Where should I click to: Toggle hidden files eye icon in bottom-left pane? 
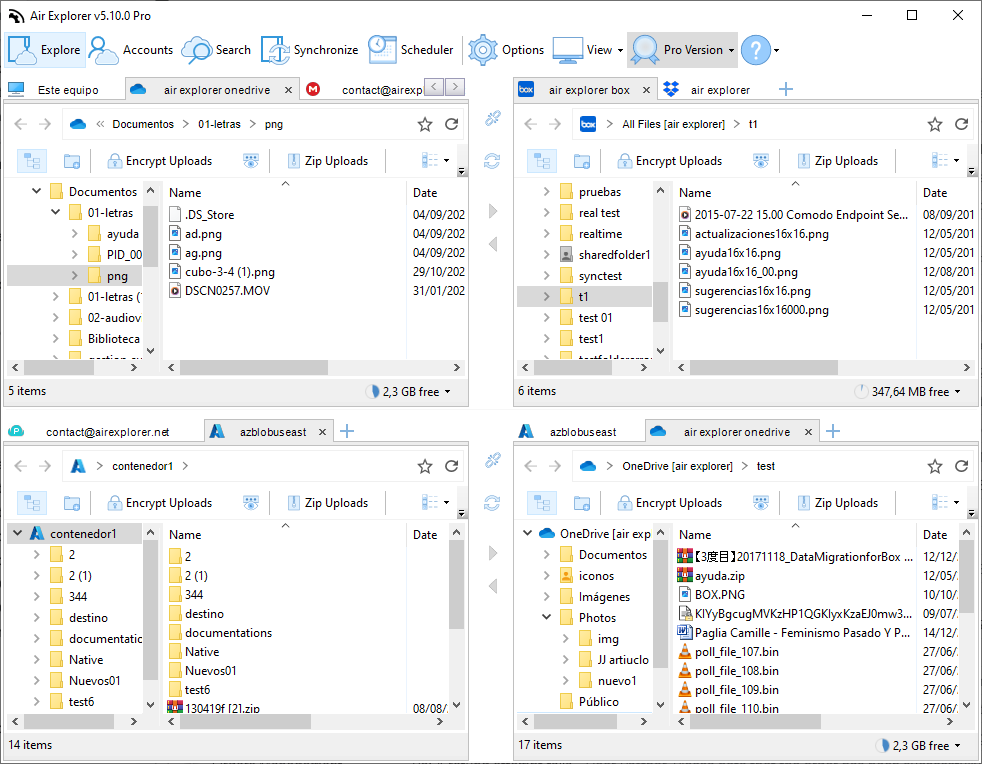coord(251,503)
